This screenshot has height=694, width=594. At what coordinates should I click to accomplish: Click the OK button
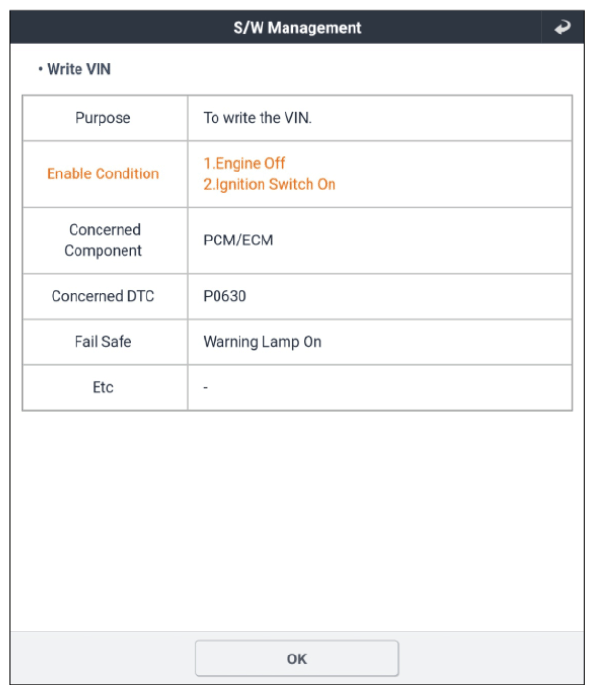point(297,658)
